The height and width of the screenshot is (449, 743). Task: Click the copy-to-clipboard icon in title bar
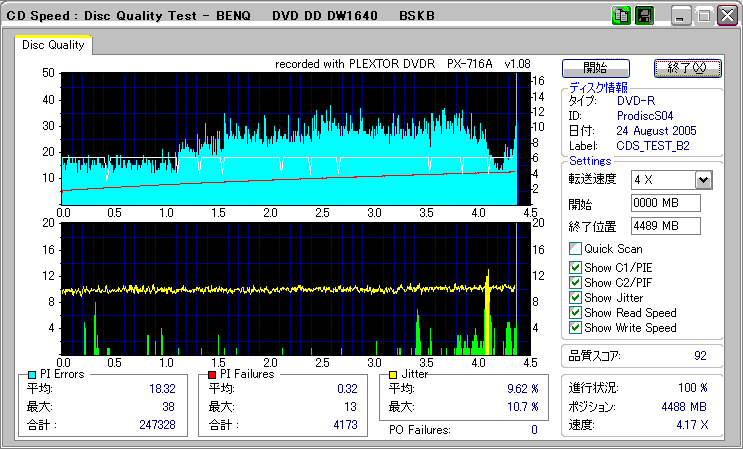[x=621, y=16]
